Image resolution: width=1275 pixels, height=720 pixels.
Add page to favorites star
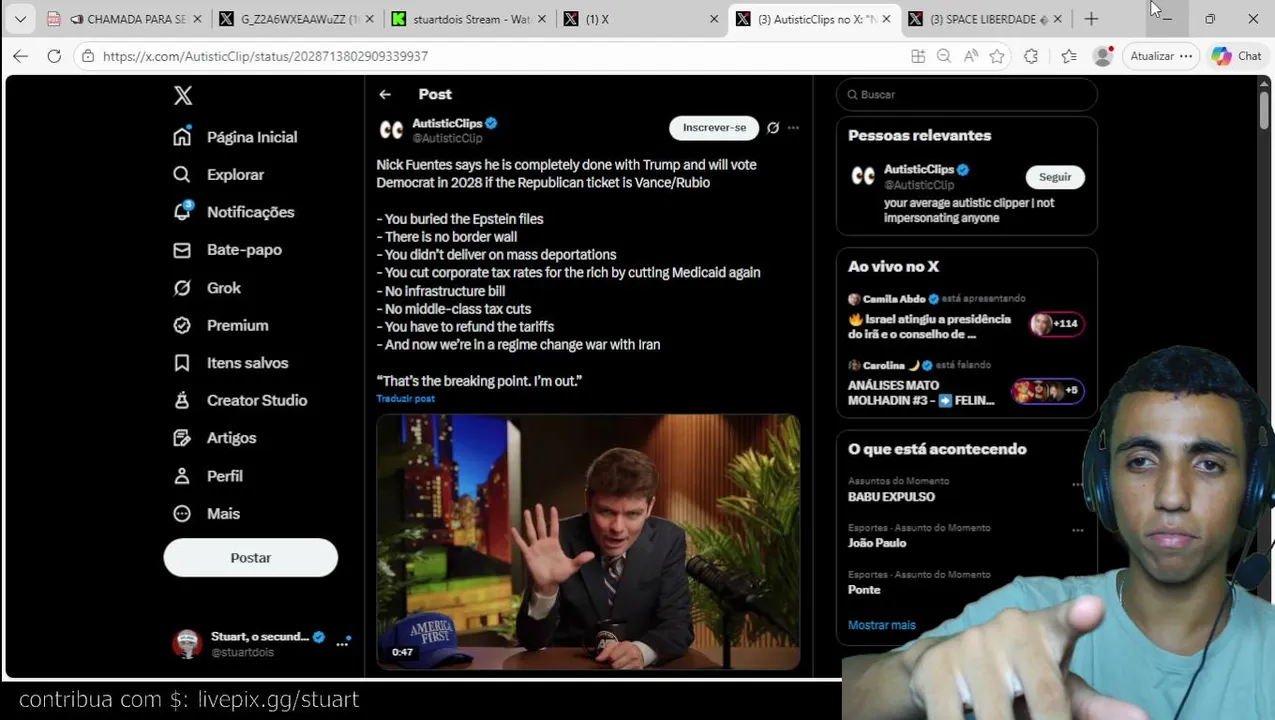click(997, 56)
